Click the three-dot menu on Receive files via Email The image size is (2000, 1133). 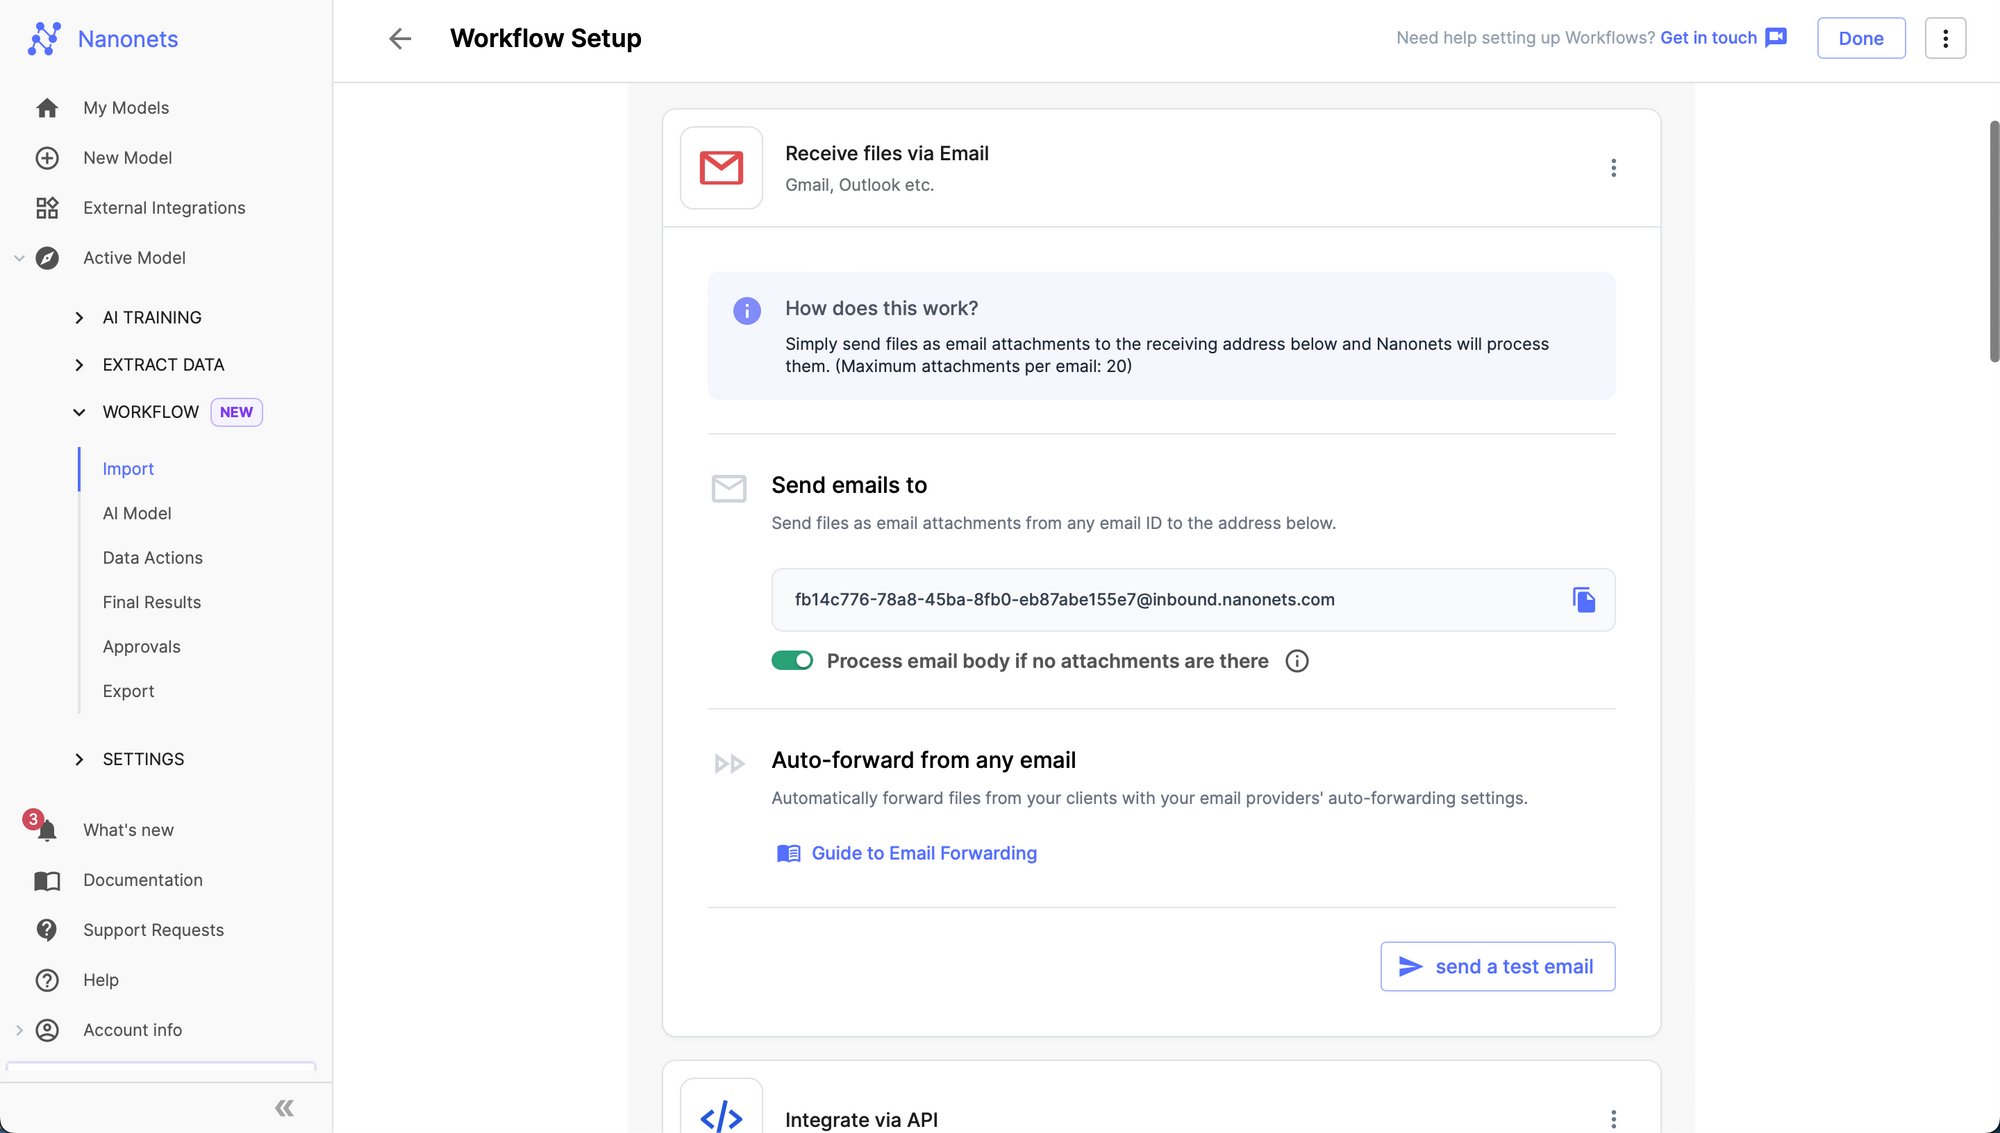1614,168
